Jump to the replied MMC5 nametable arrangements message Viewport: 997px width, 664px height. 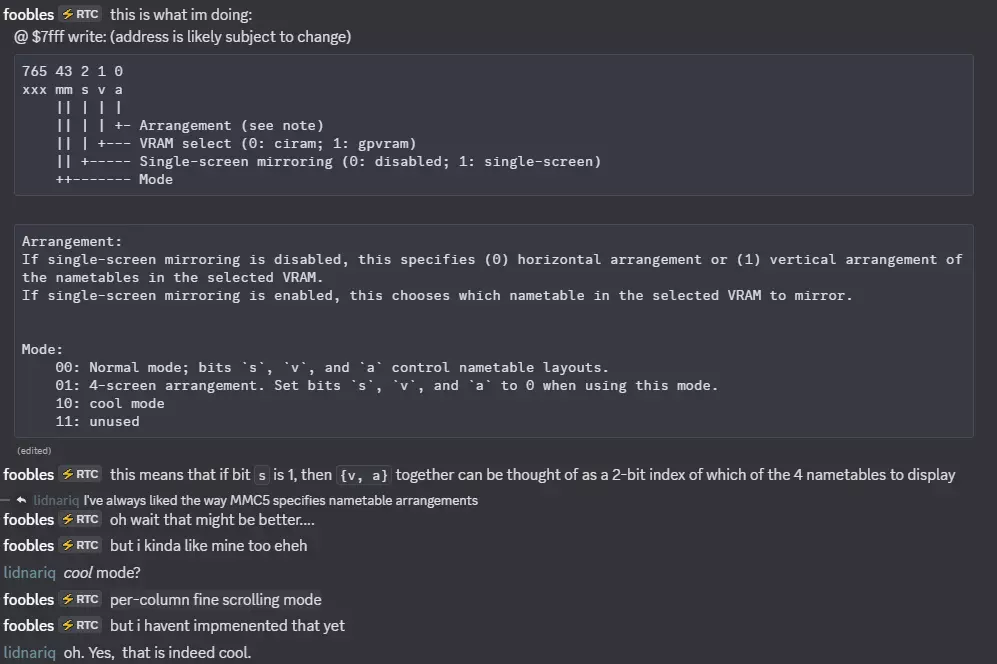coord(280,501)
